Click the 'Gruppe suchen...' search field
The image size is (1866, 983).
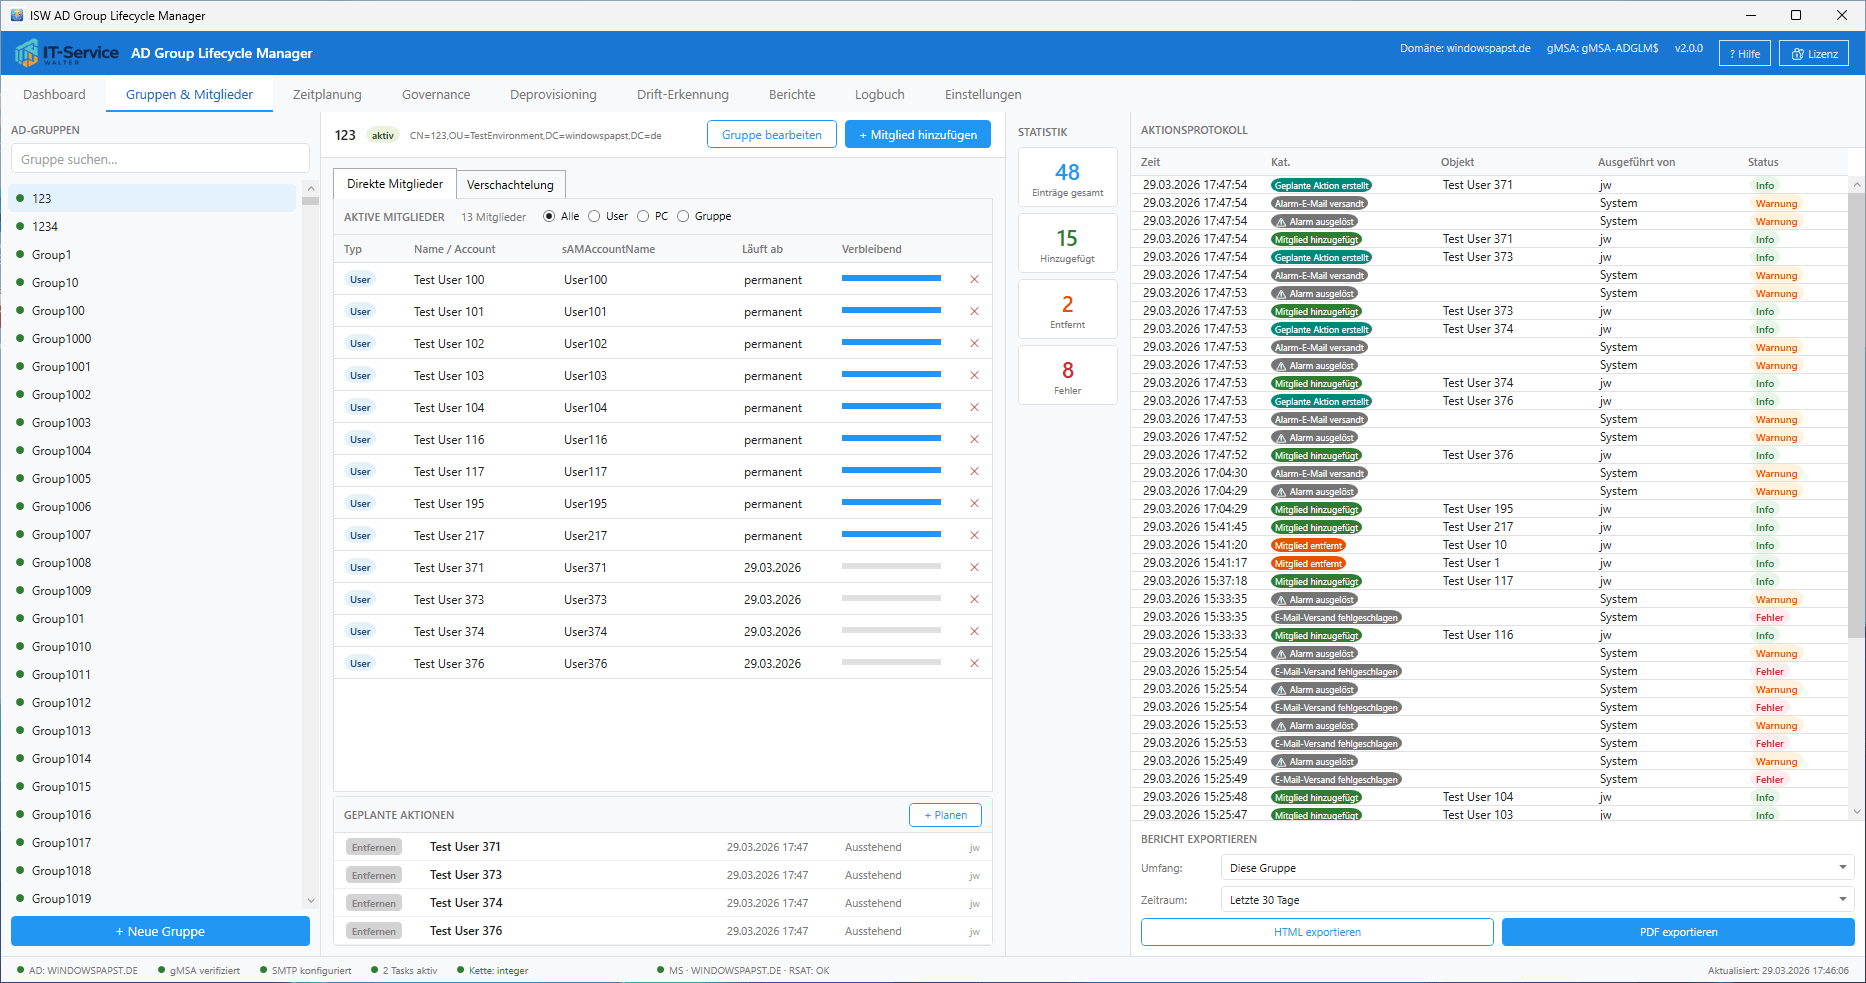tap(160, 159)
